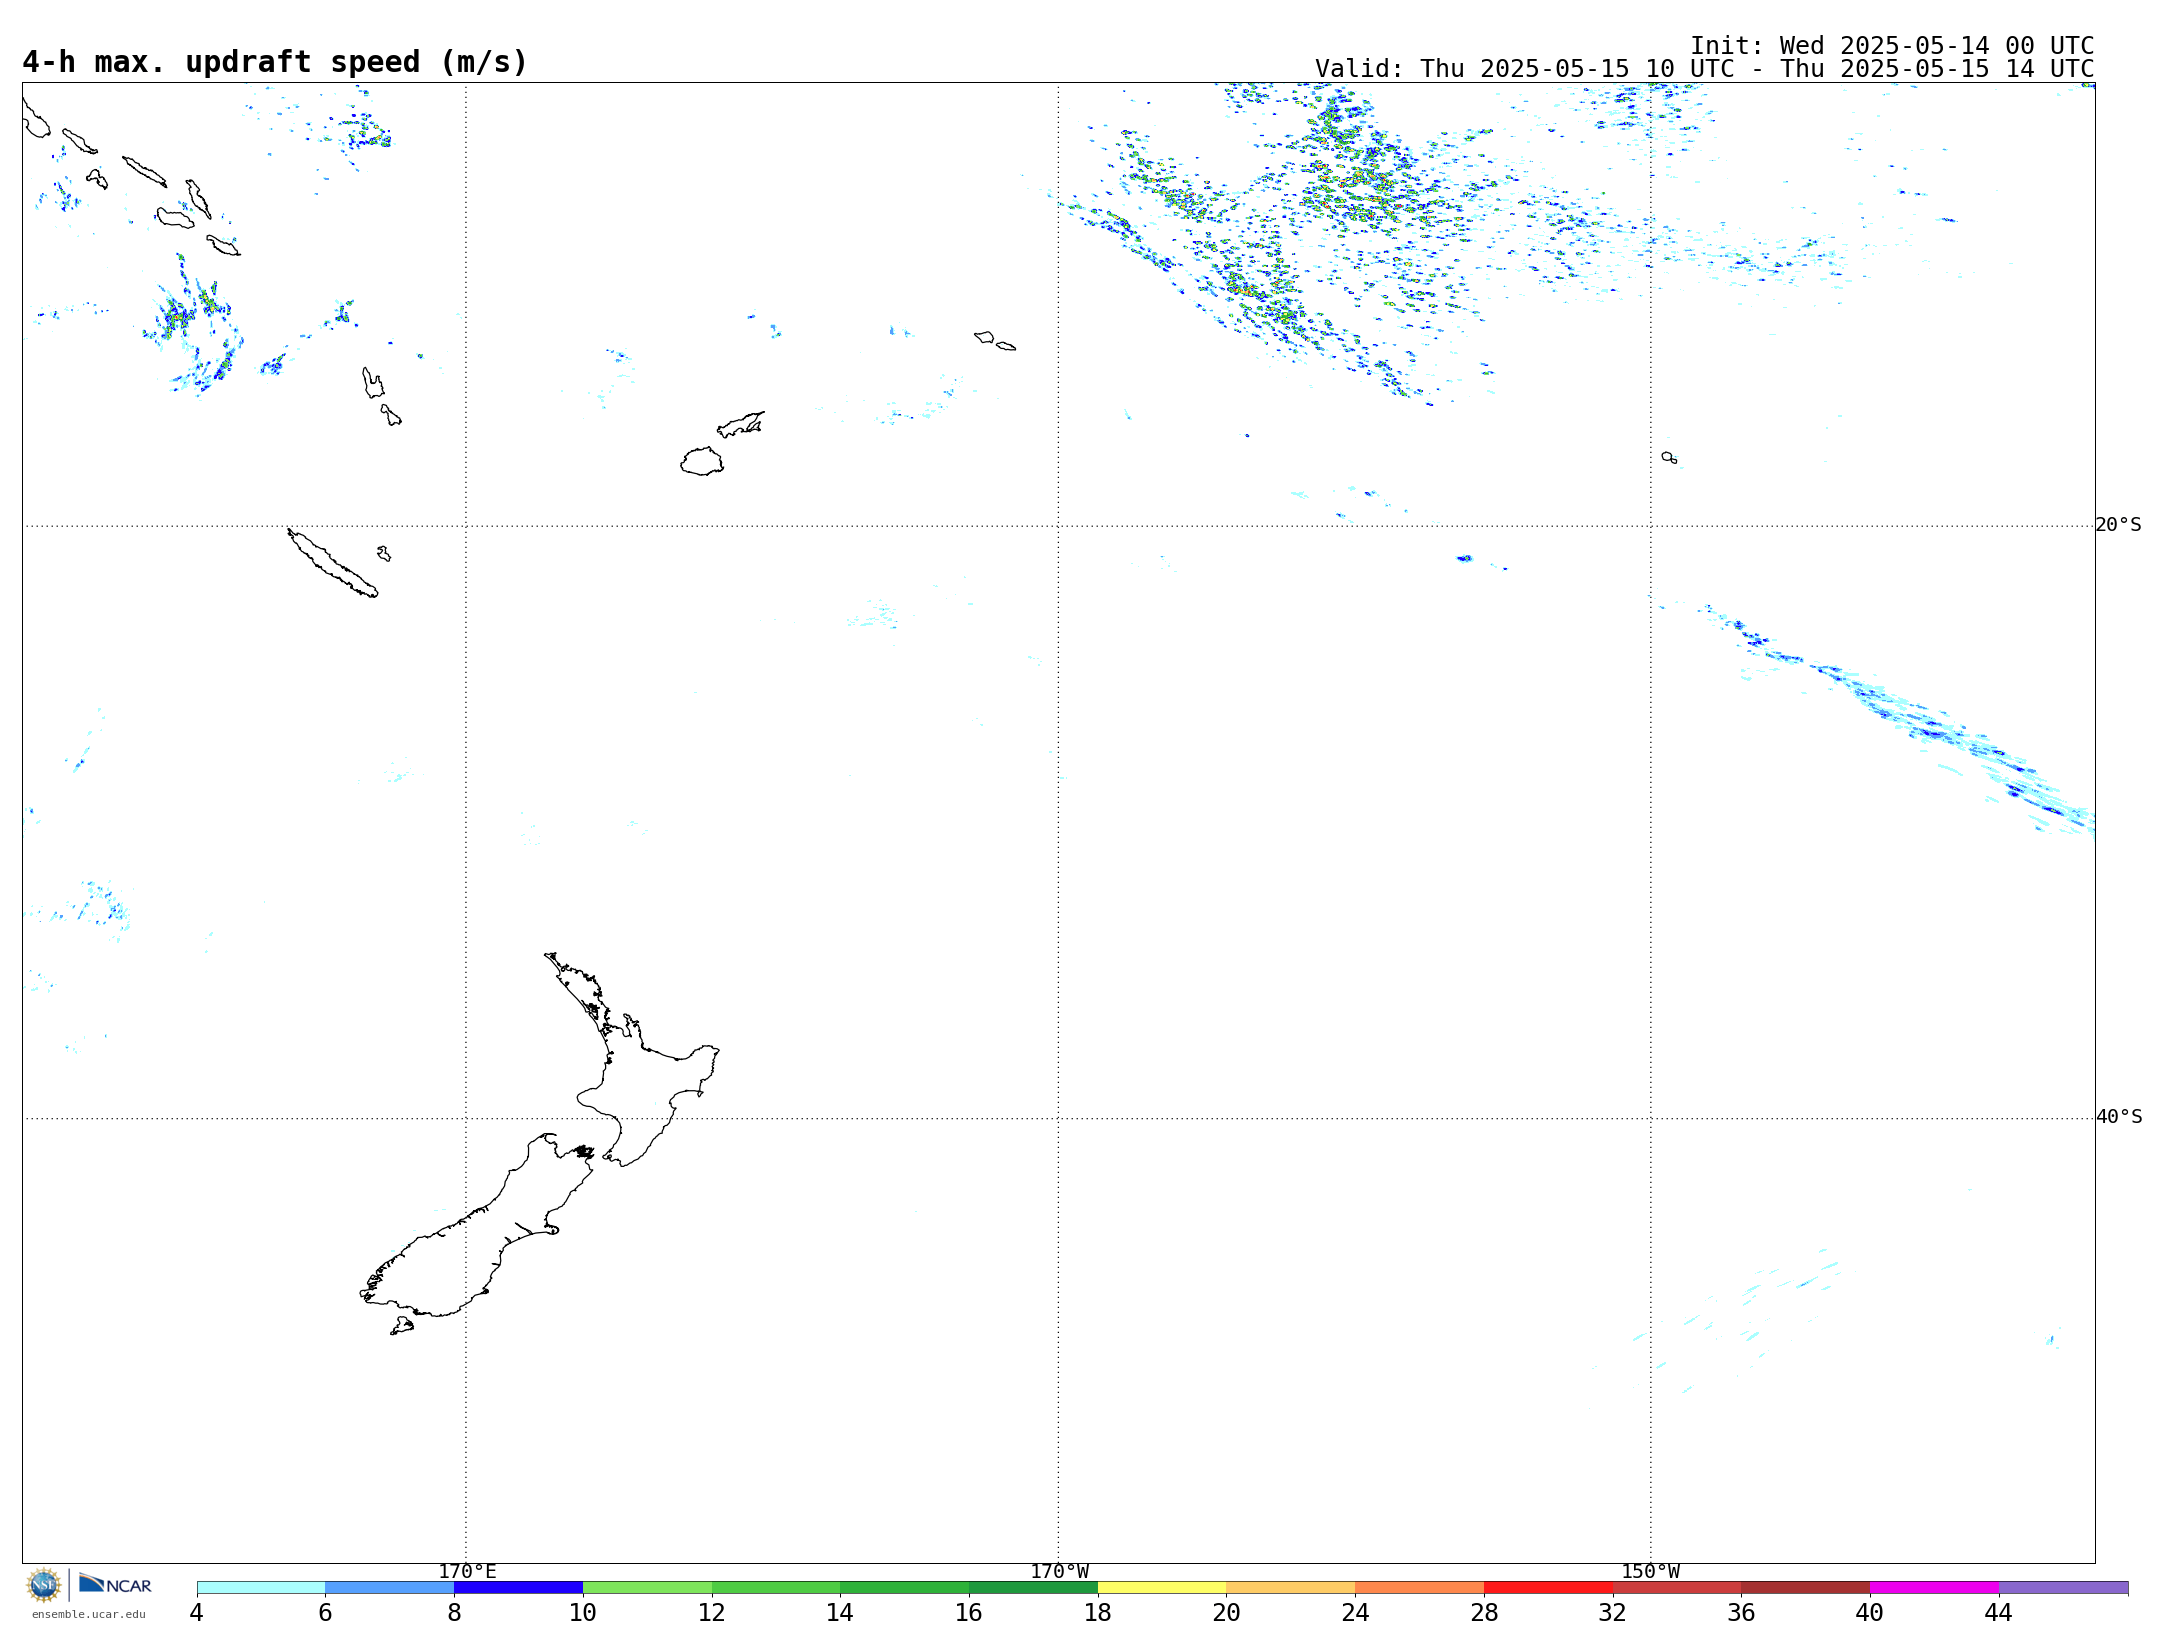Viewport: 2160px width, 1626px height.
Task: Click the '18' colorbar tick label
Action: (1098, 1612)
